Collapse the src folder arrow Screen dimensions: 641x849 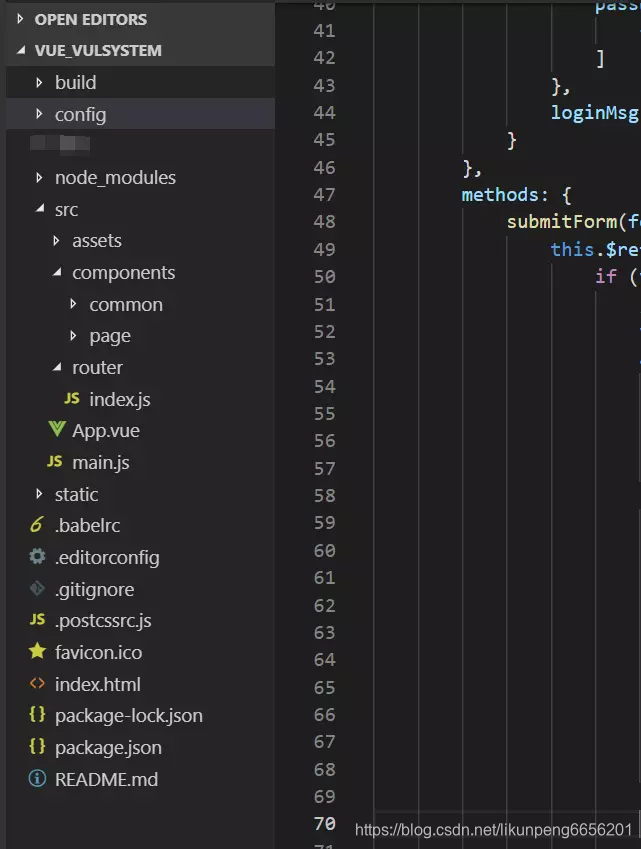click(40, 208)
